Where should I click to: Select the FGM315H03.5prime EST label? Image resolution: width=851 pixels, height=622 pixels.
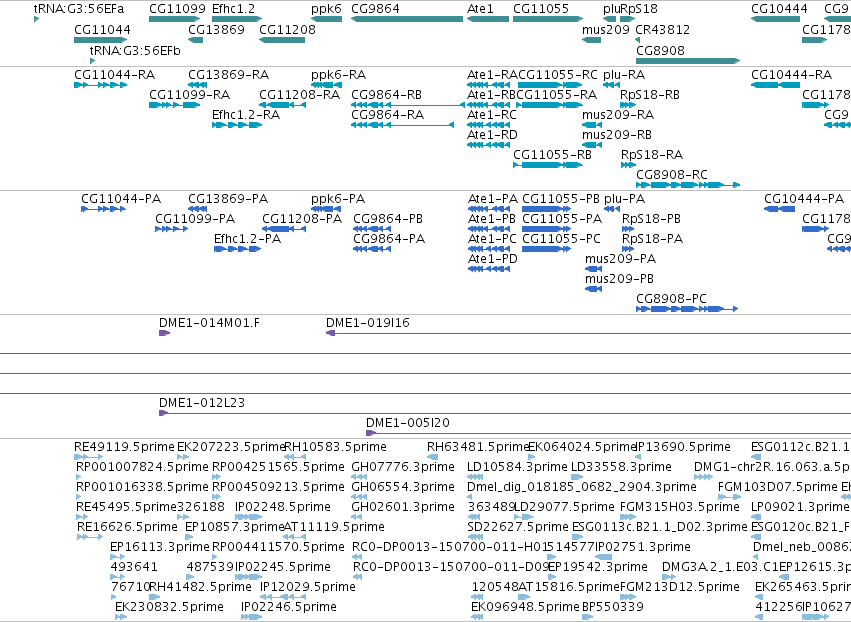coord(679,507)
